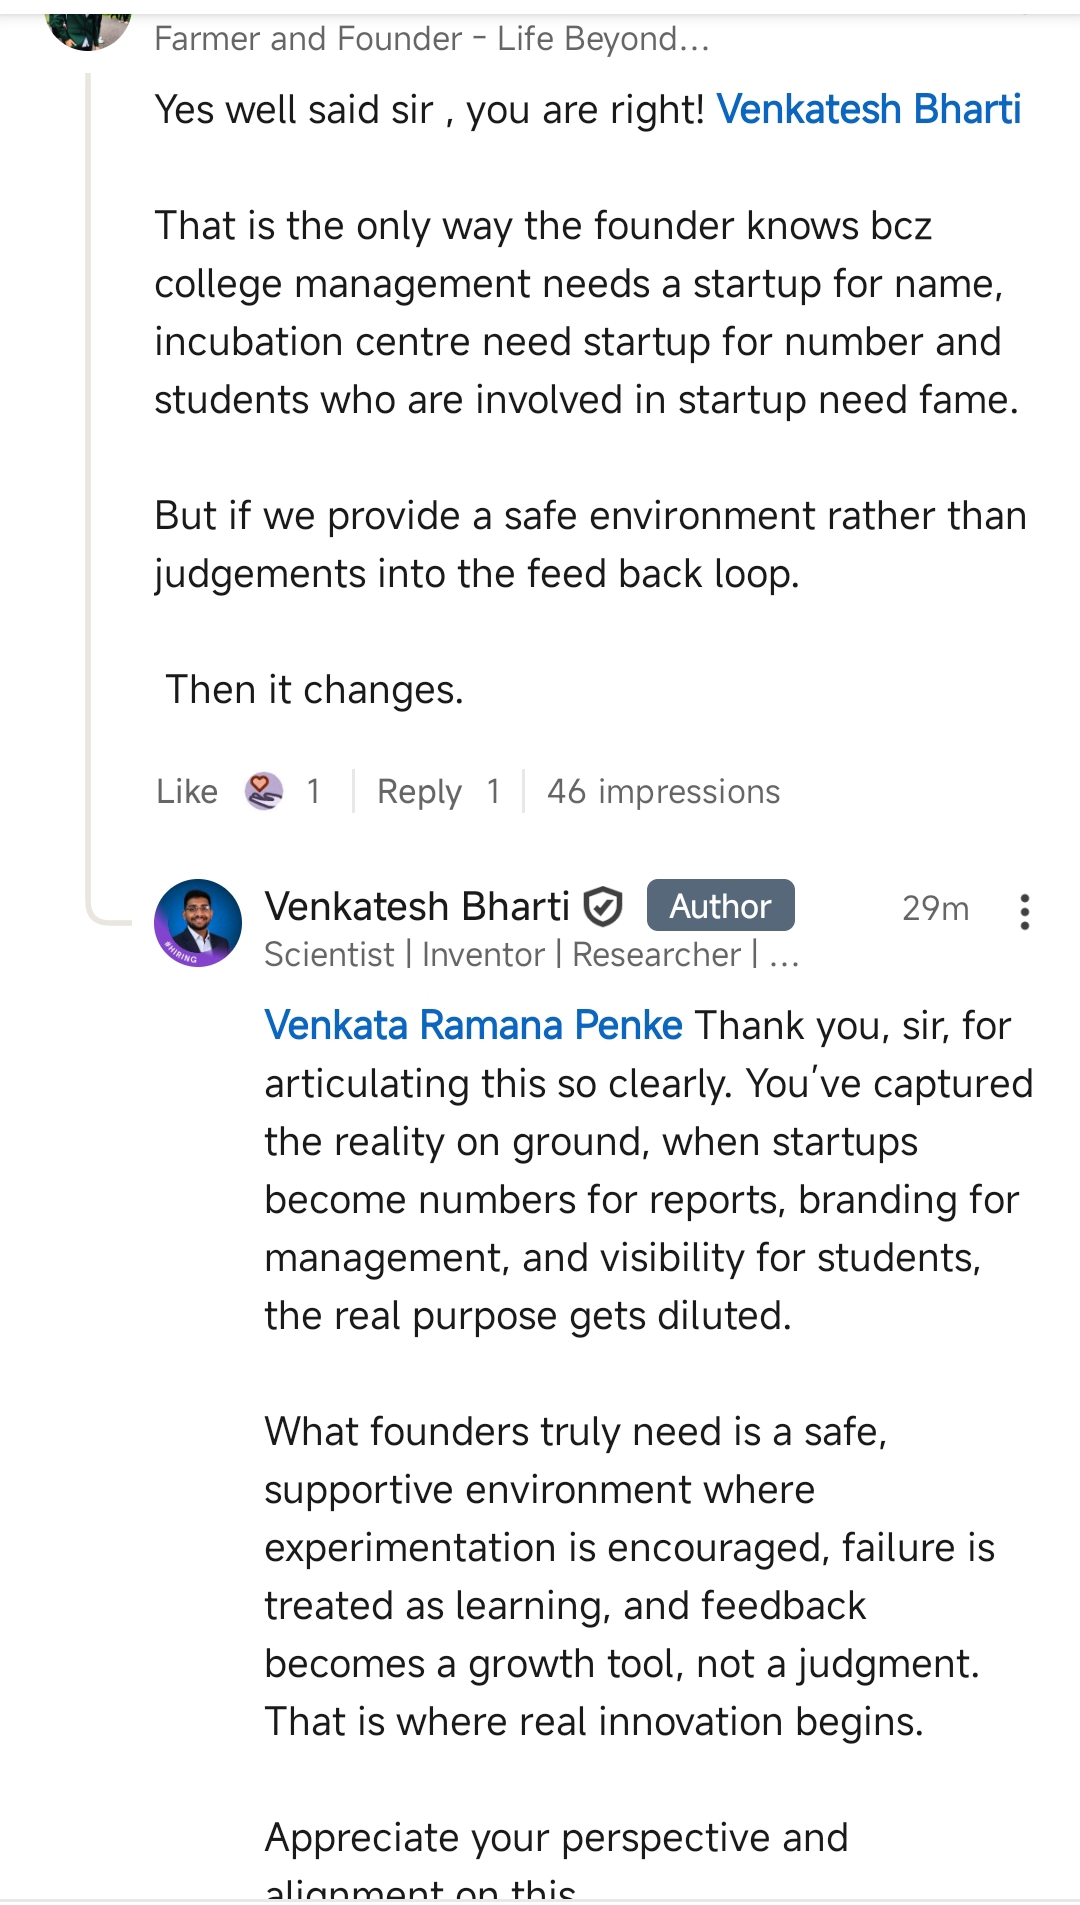The height and width of the screenshot is (1905, 1080).
Task: Like the Farmer and Founder comment
Action: coord(187,791)
